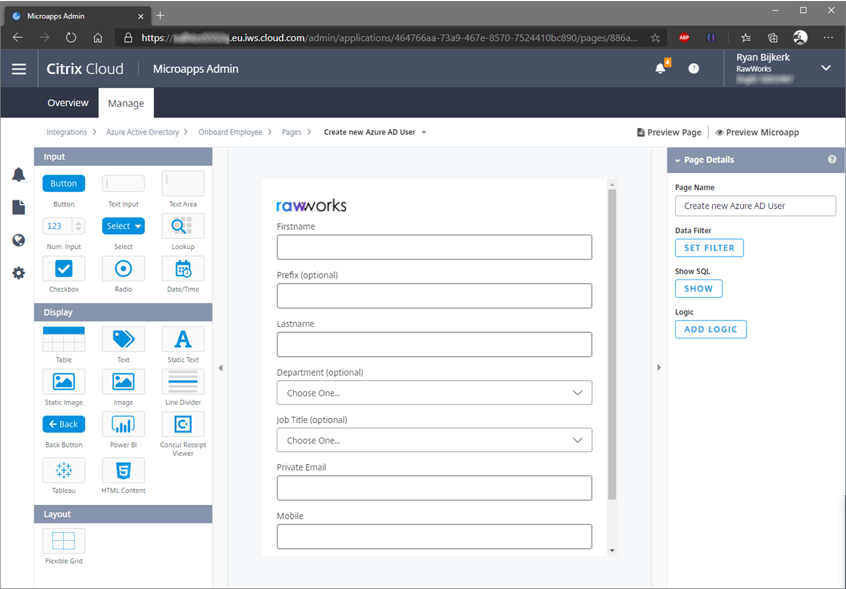Open the Ryan Bijkerk account menu chevron
Viewport: 846px width, 589px height.
click(x=826, y=68)
